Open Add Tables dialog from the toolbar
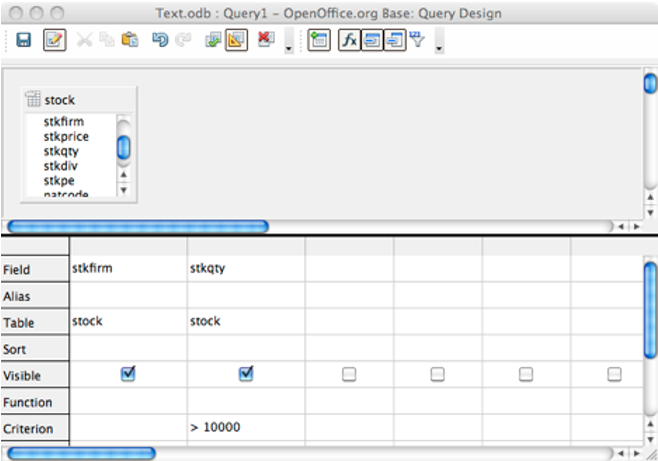This screenshot has width=658, height=461. pyautogui.click(x=319, y=41)
